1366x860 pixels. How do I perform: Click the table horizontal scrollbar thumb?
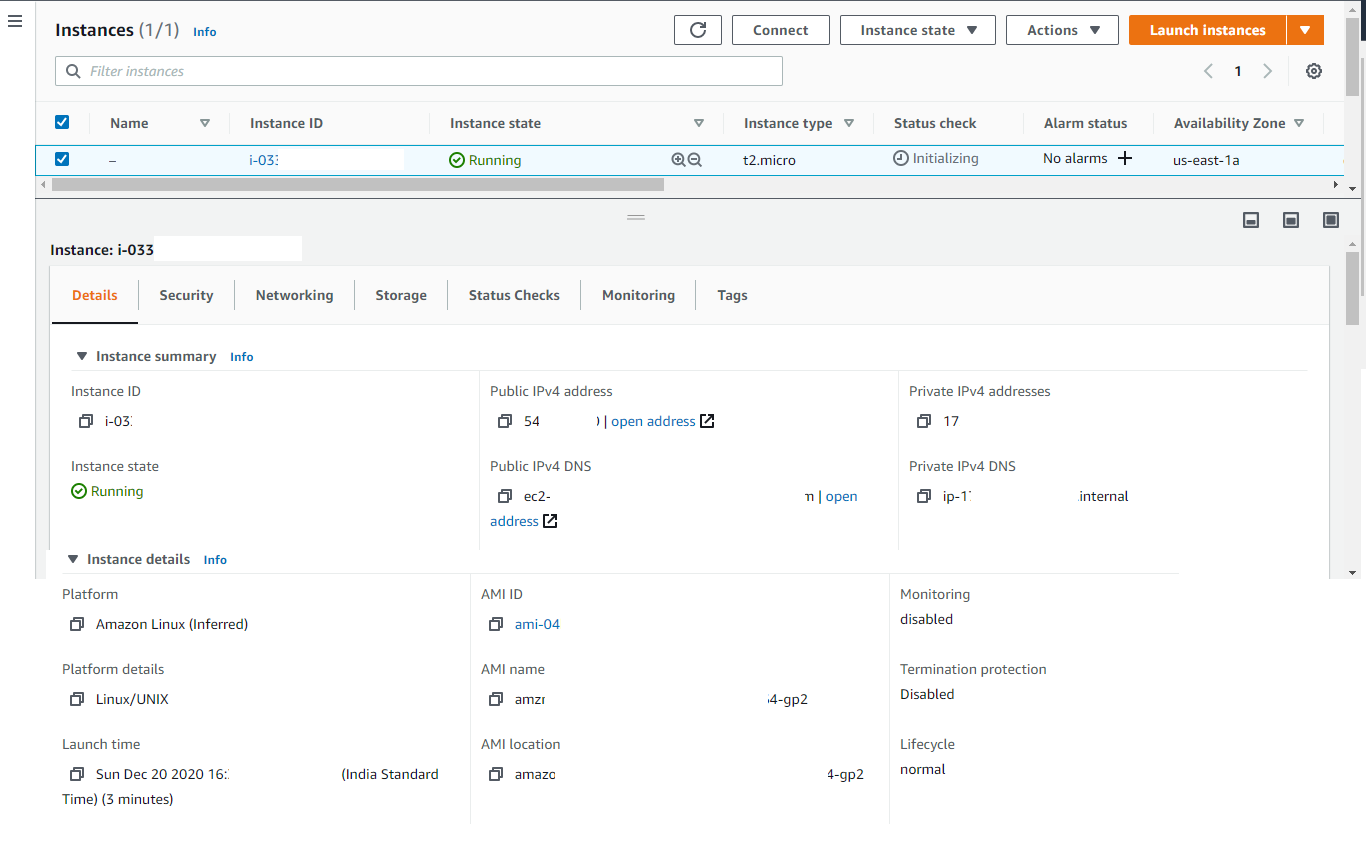358,184
